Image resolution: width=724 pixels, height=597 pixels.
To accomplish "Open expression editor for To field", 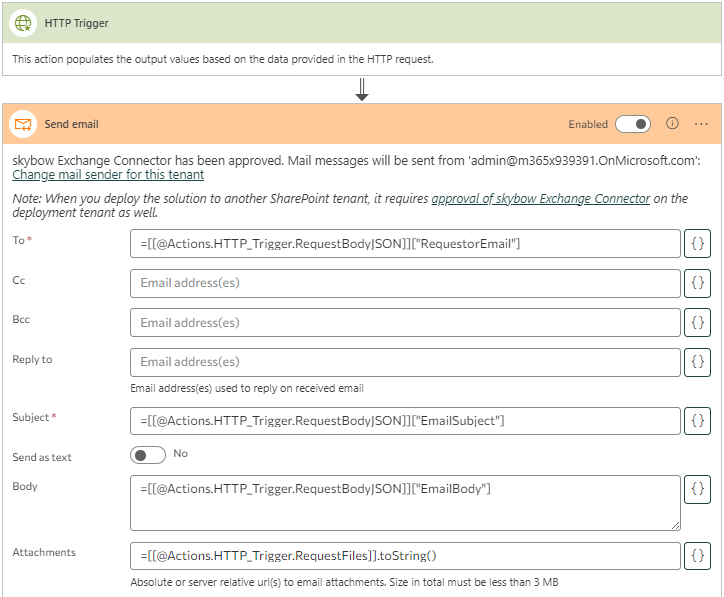I will pos(697,244).
